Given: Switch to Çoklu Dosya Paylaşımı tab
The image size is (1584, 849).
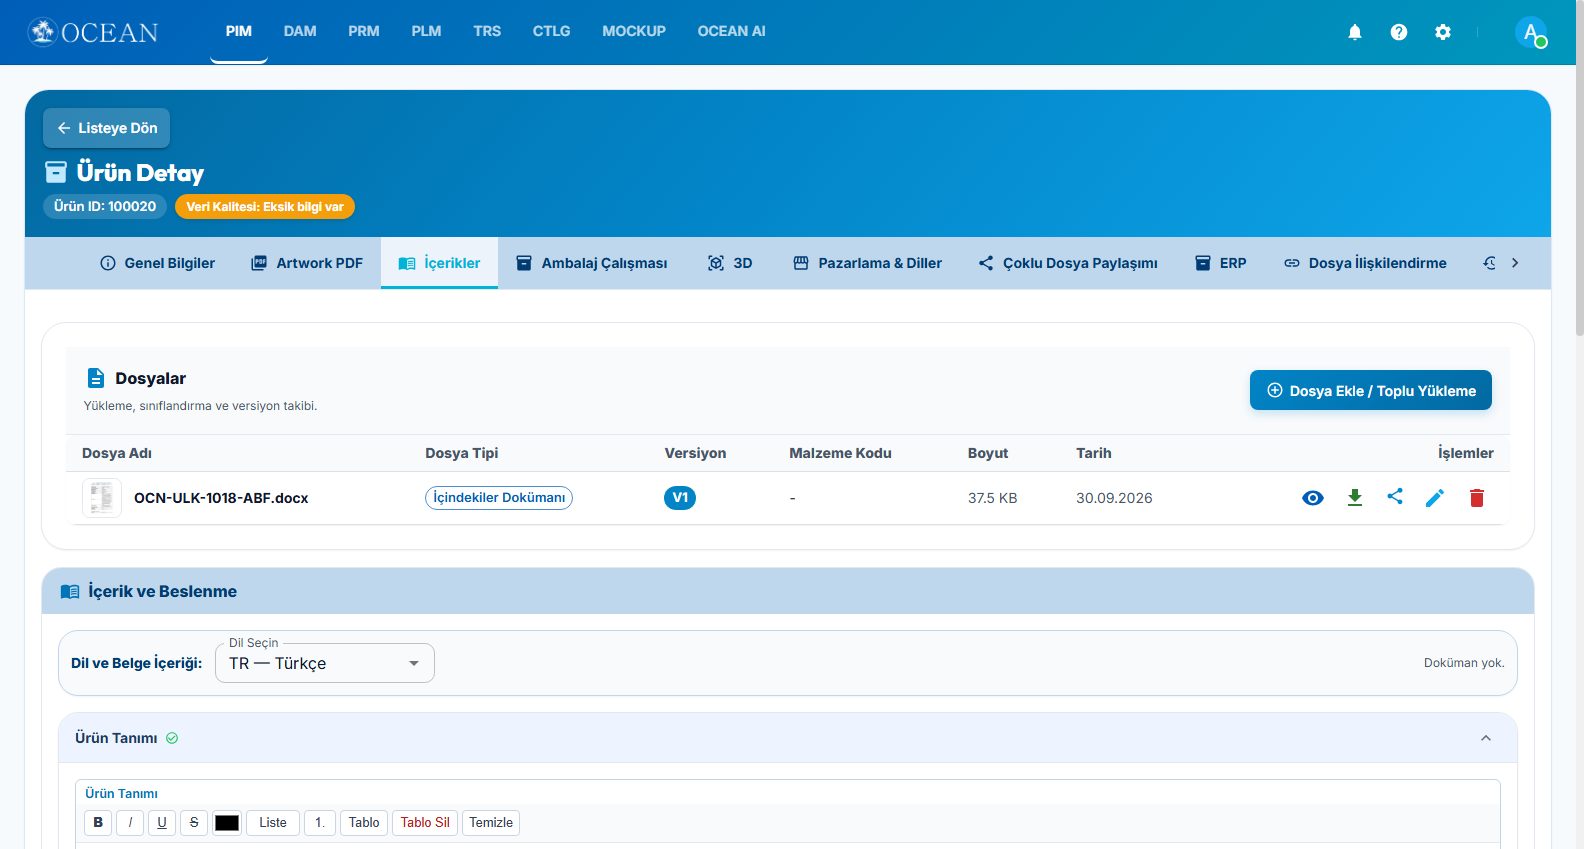Looking at the screenshot, I should tap(1068, 263).
